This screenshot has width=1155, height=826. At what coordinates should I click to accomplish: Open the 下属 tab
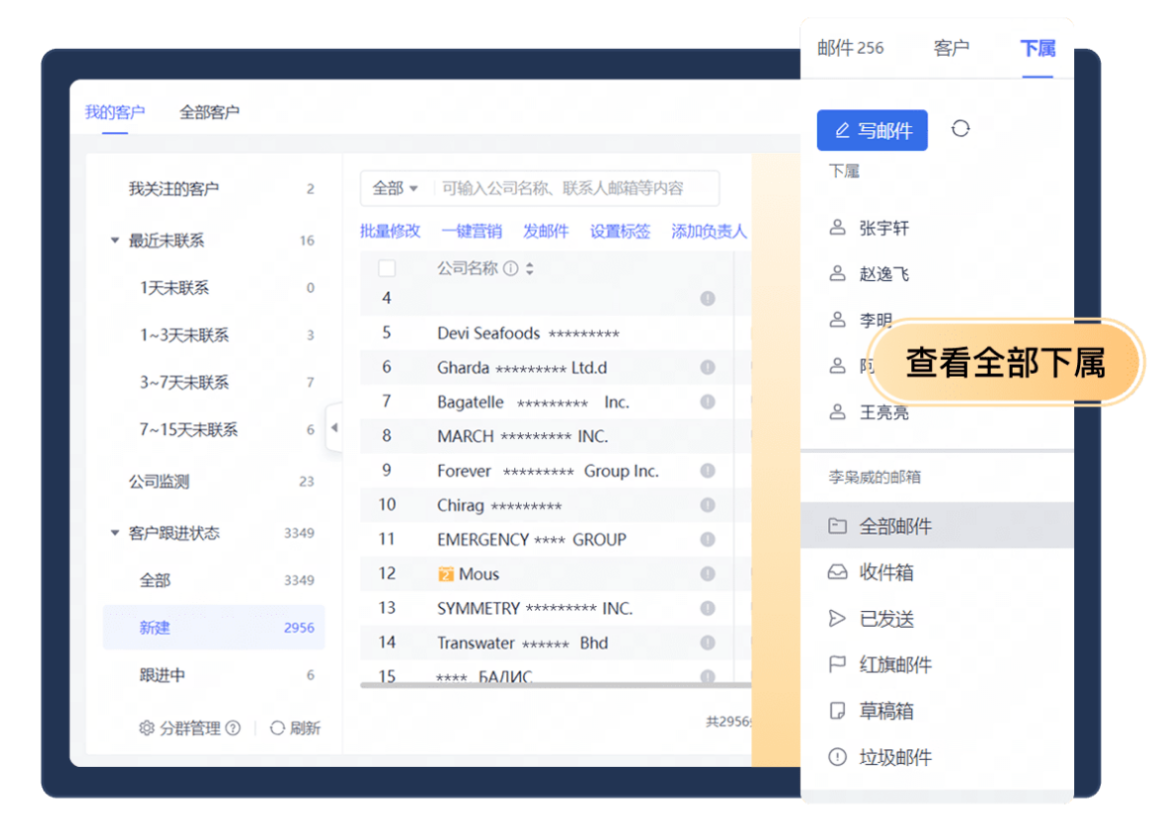tap(1038, 48)
